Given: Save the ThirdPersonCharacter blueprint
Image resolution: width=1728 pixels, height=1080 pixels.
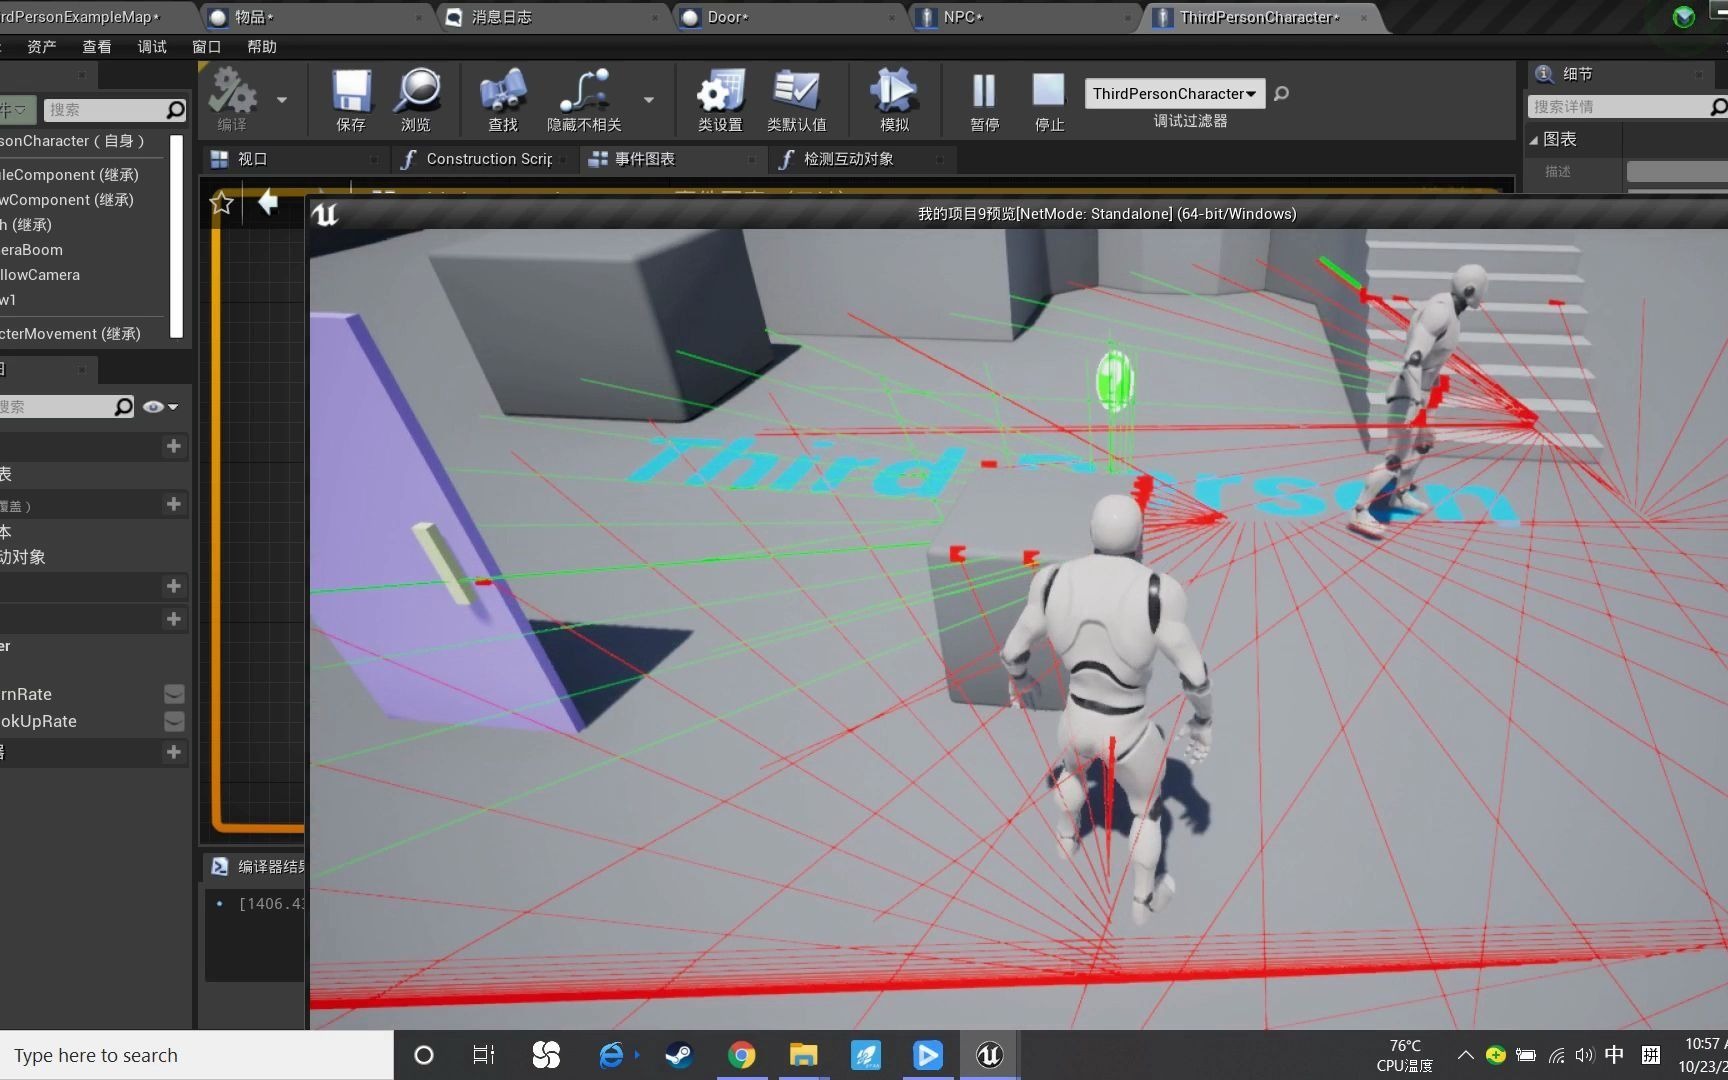Looking at the screenshot, I should coord(349,97).
